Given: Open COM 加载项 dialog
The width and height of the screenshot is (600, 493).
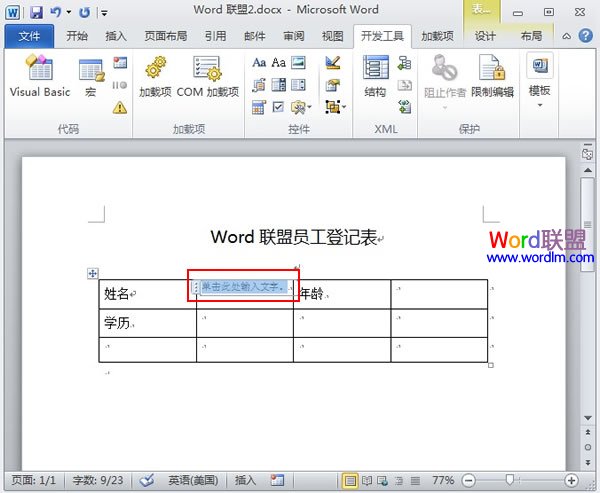Looking at the screenshot, I should (207, 77).
